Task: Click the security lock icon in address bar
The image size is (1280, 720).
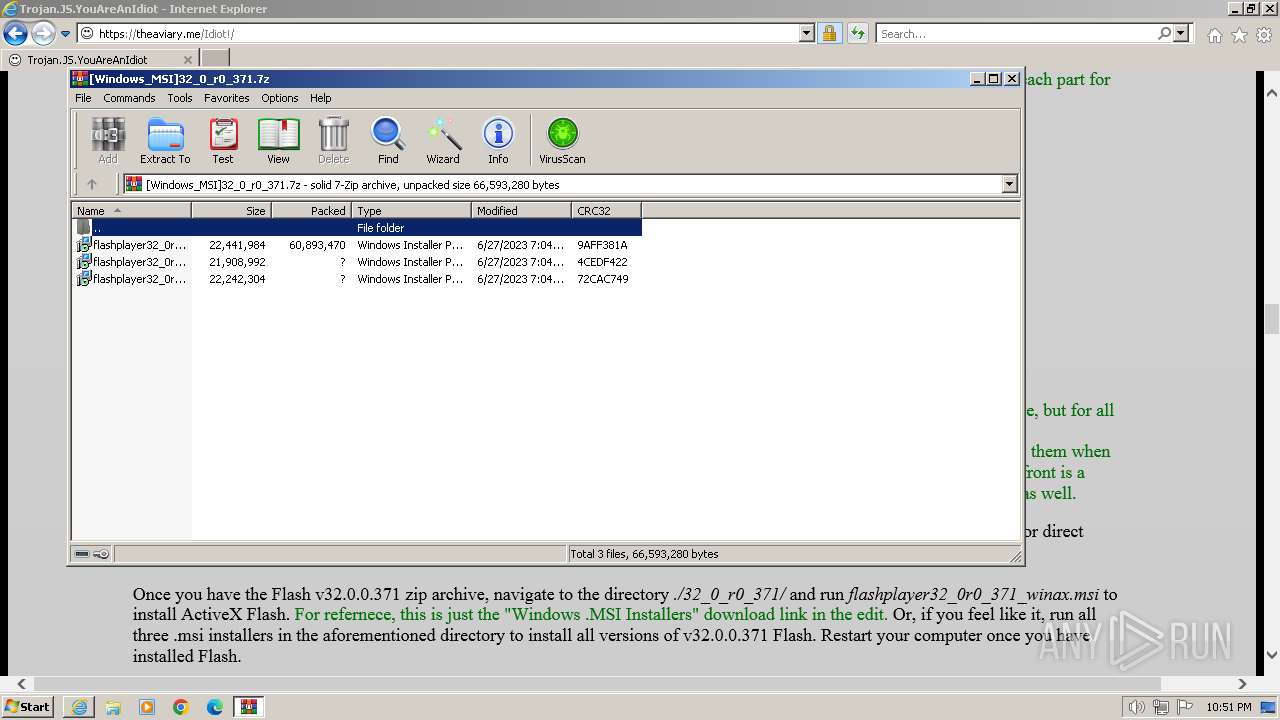Action: pos(829,34)
